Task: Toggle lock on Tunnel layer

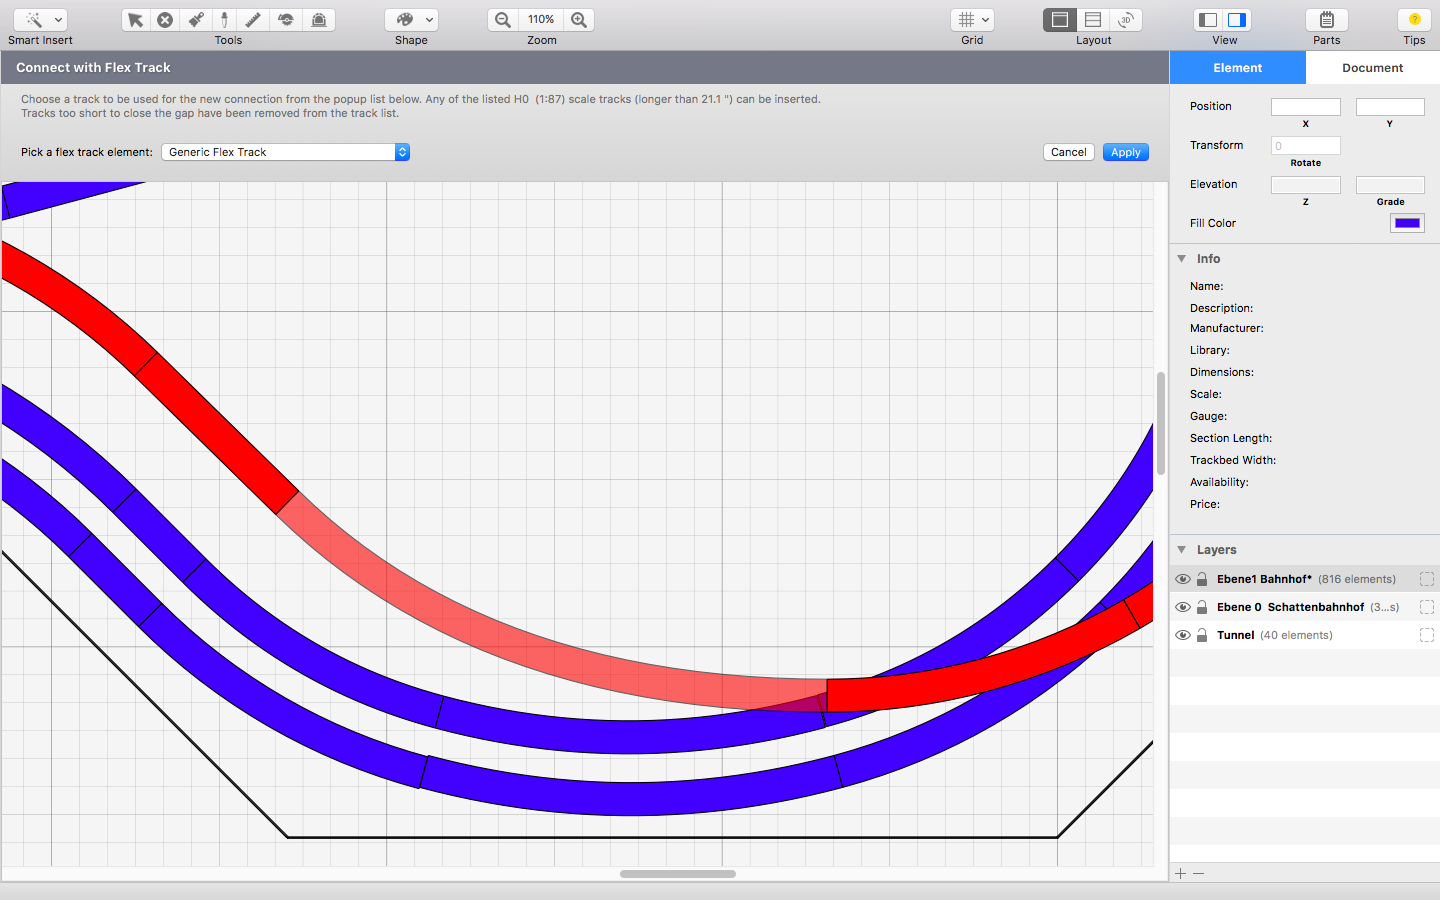Action: (1202, 635)
